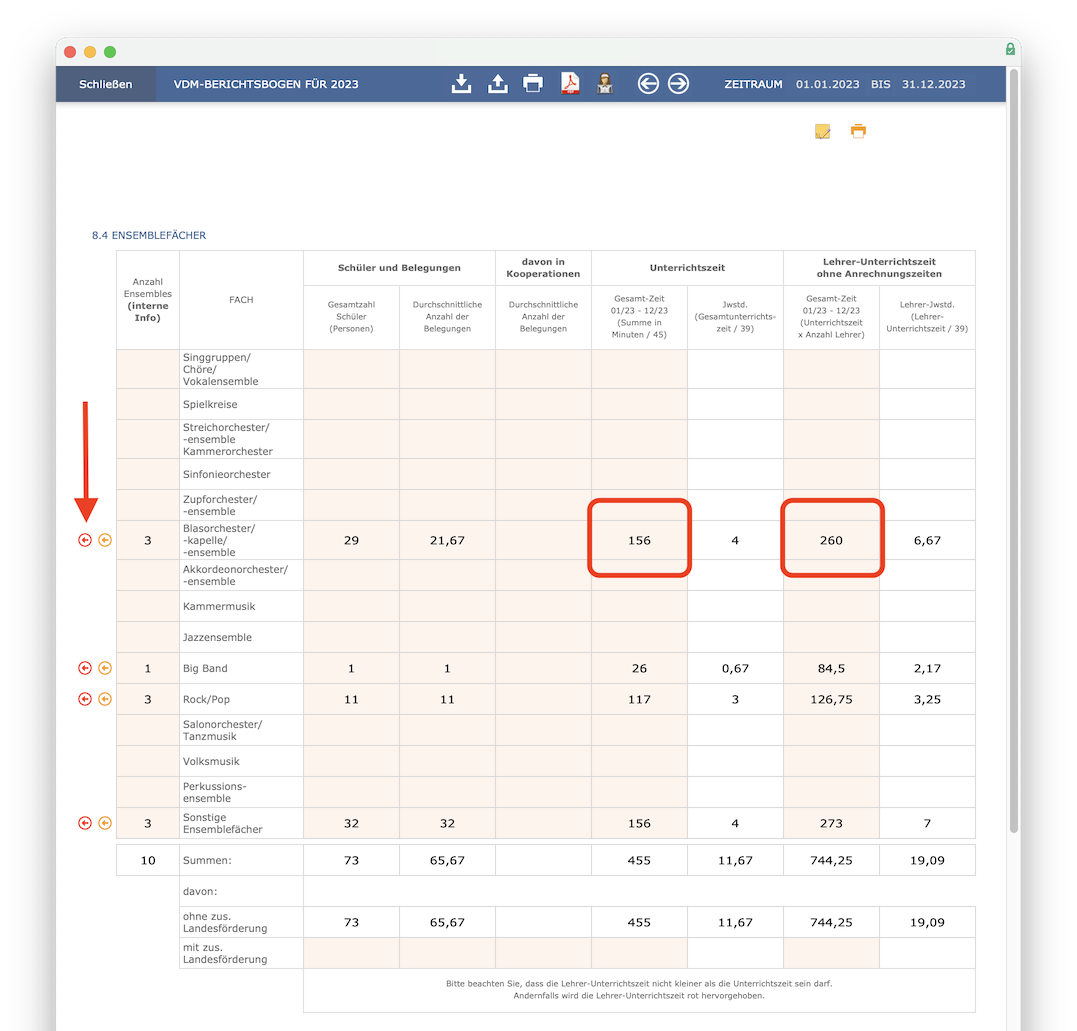Click the orange printer icon
The height and width of the screenshot is (1031, 1077).
click(858, 131)
